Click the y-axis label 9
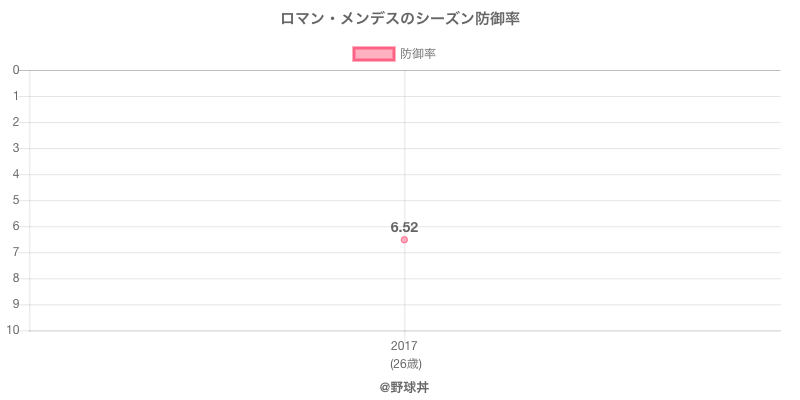Viewport: 800px width, 400px height. click(x=17, y=304)
